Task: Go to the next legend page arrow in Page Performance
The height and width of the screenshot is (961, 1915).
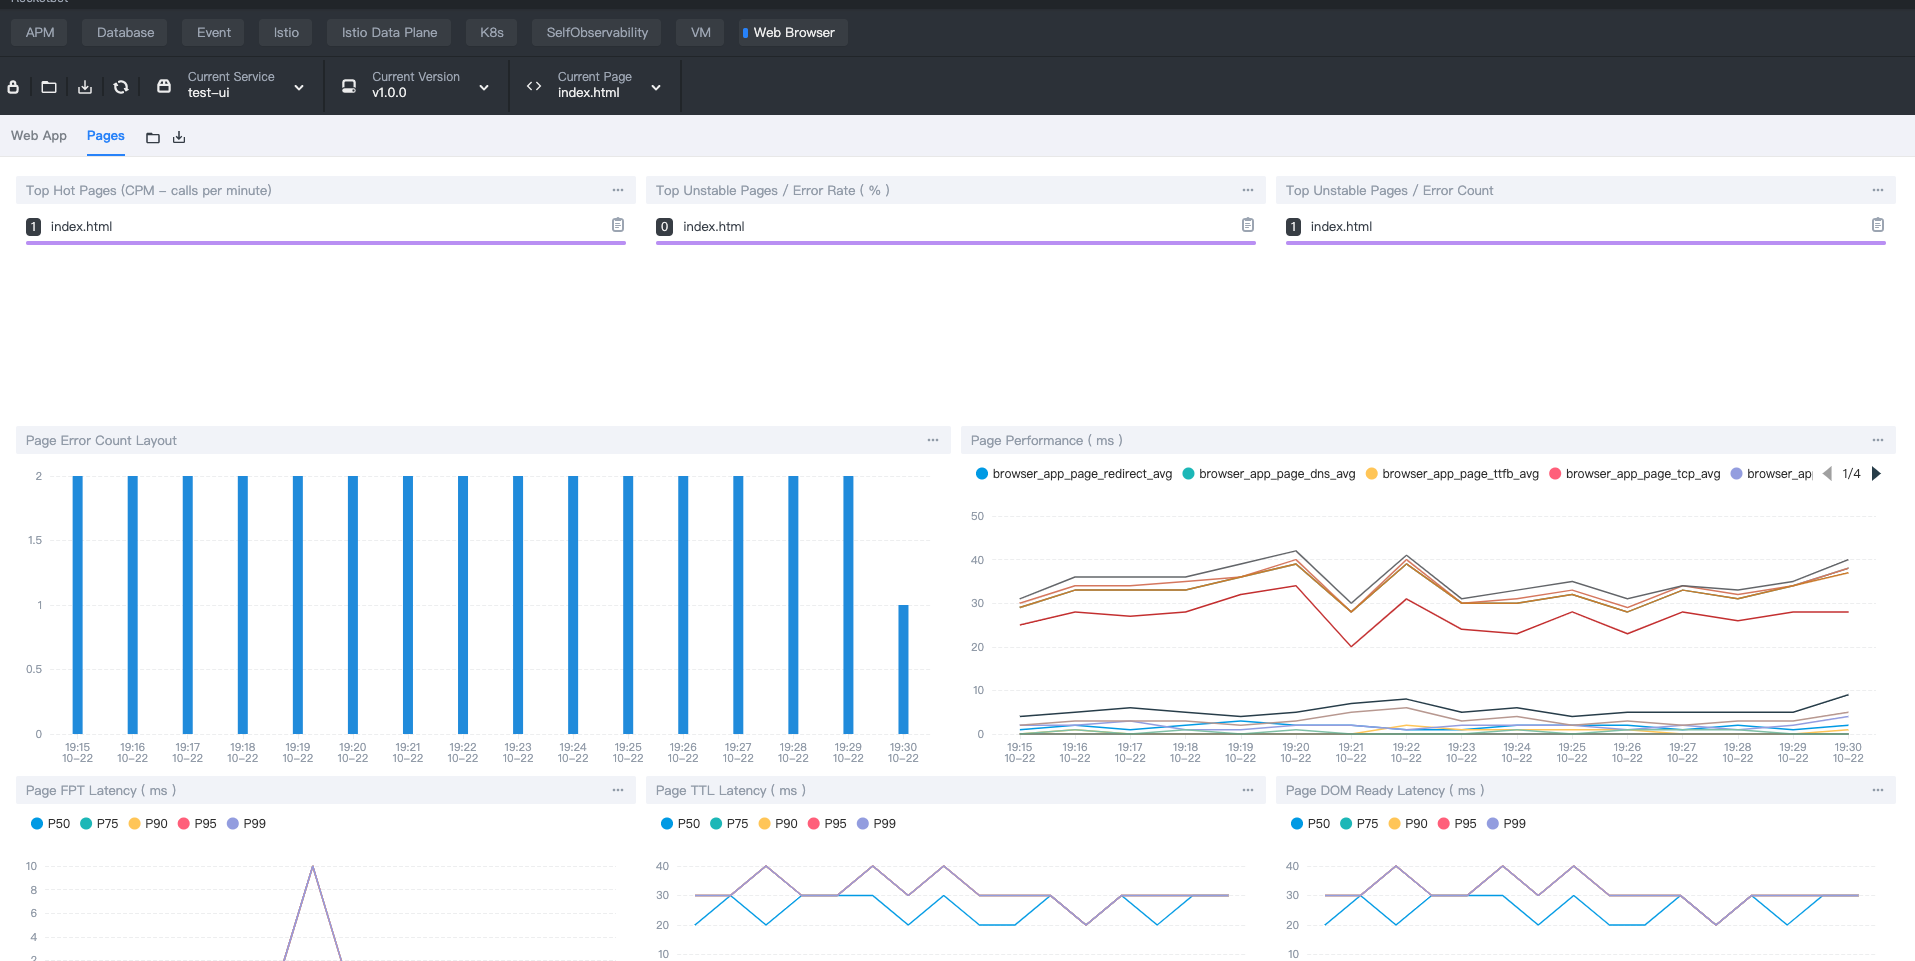Action: point(1876,474)
